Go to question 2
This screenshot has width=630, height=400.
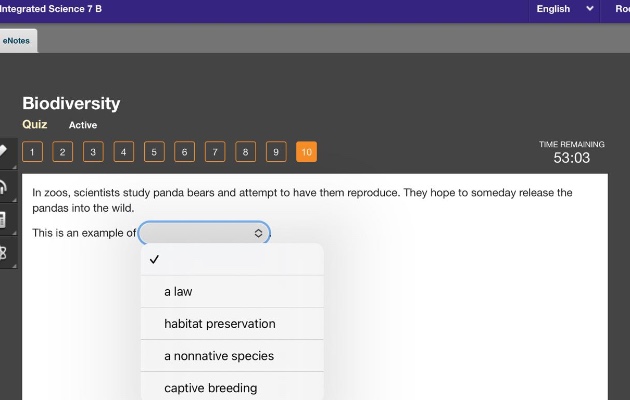[x=63, y=152]
